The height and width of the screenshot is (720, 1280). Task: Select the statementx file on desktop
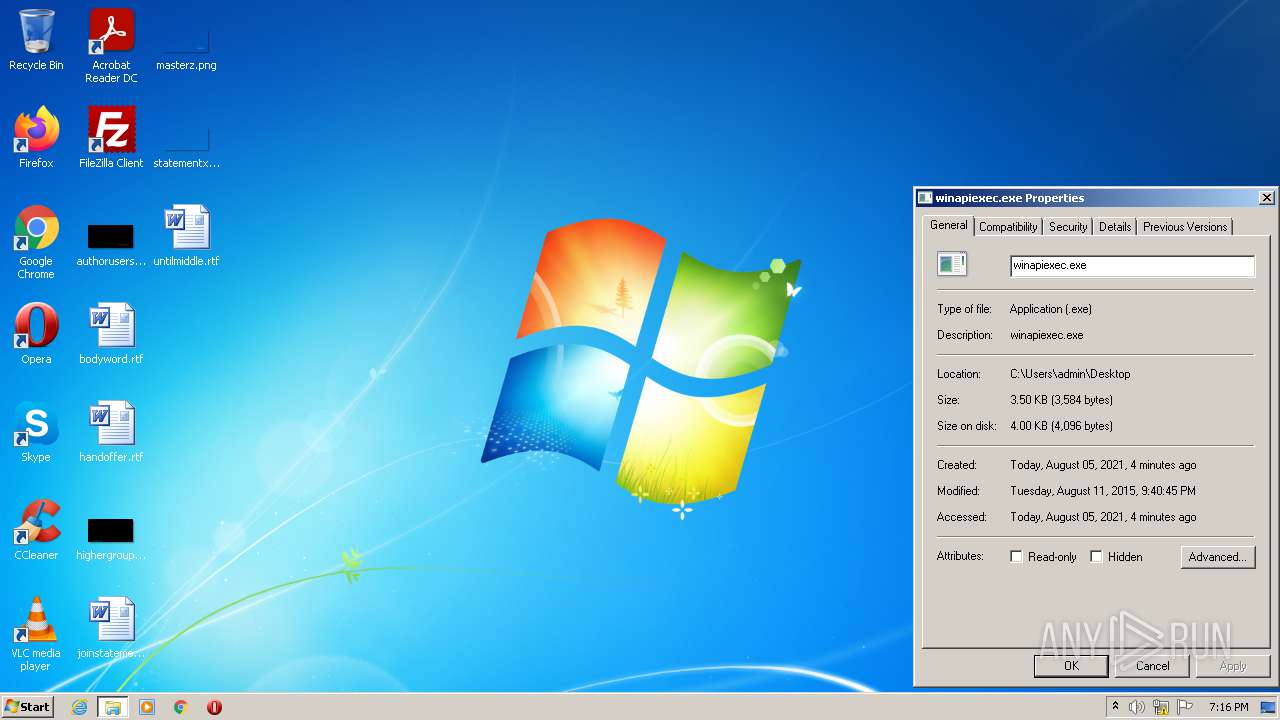(186, 145)
